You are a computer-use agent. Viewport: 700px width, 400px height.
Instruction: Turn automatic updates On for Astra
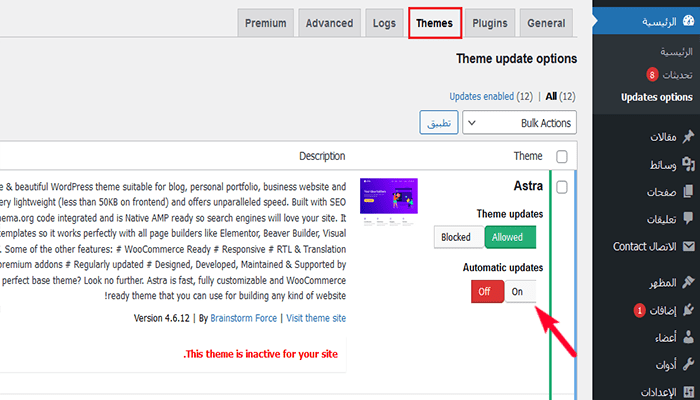coord(519,291)
